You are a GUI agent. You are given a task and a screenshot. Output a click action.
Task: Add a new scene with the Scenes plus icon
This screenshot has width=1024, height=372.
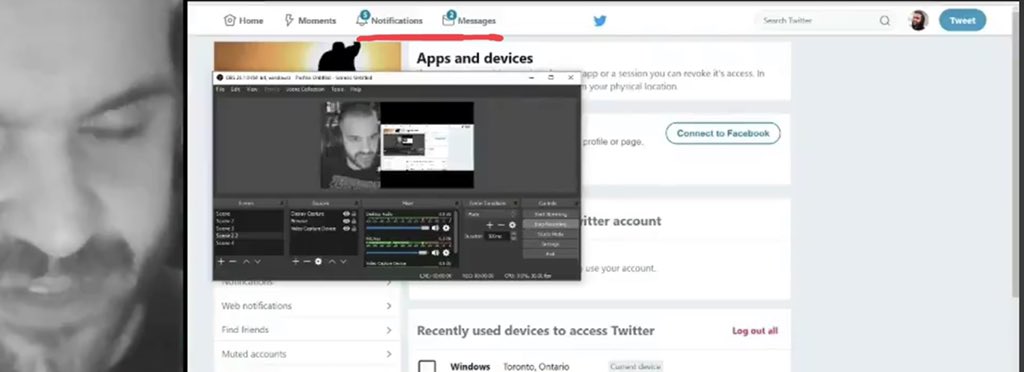tap(221, 262)
